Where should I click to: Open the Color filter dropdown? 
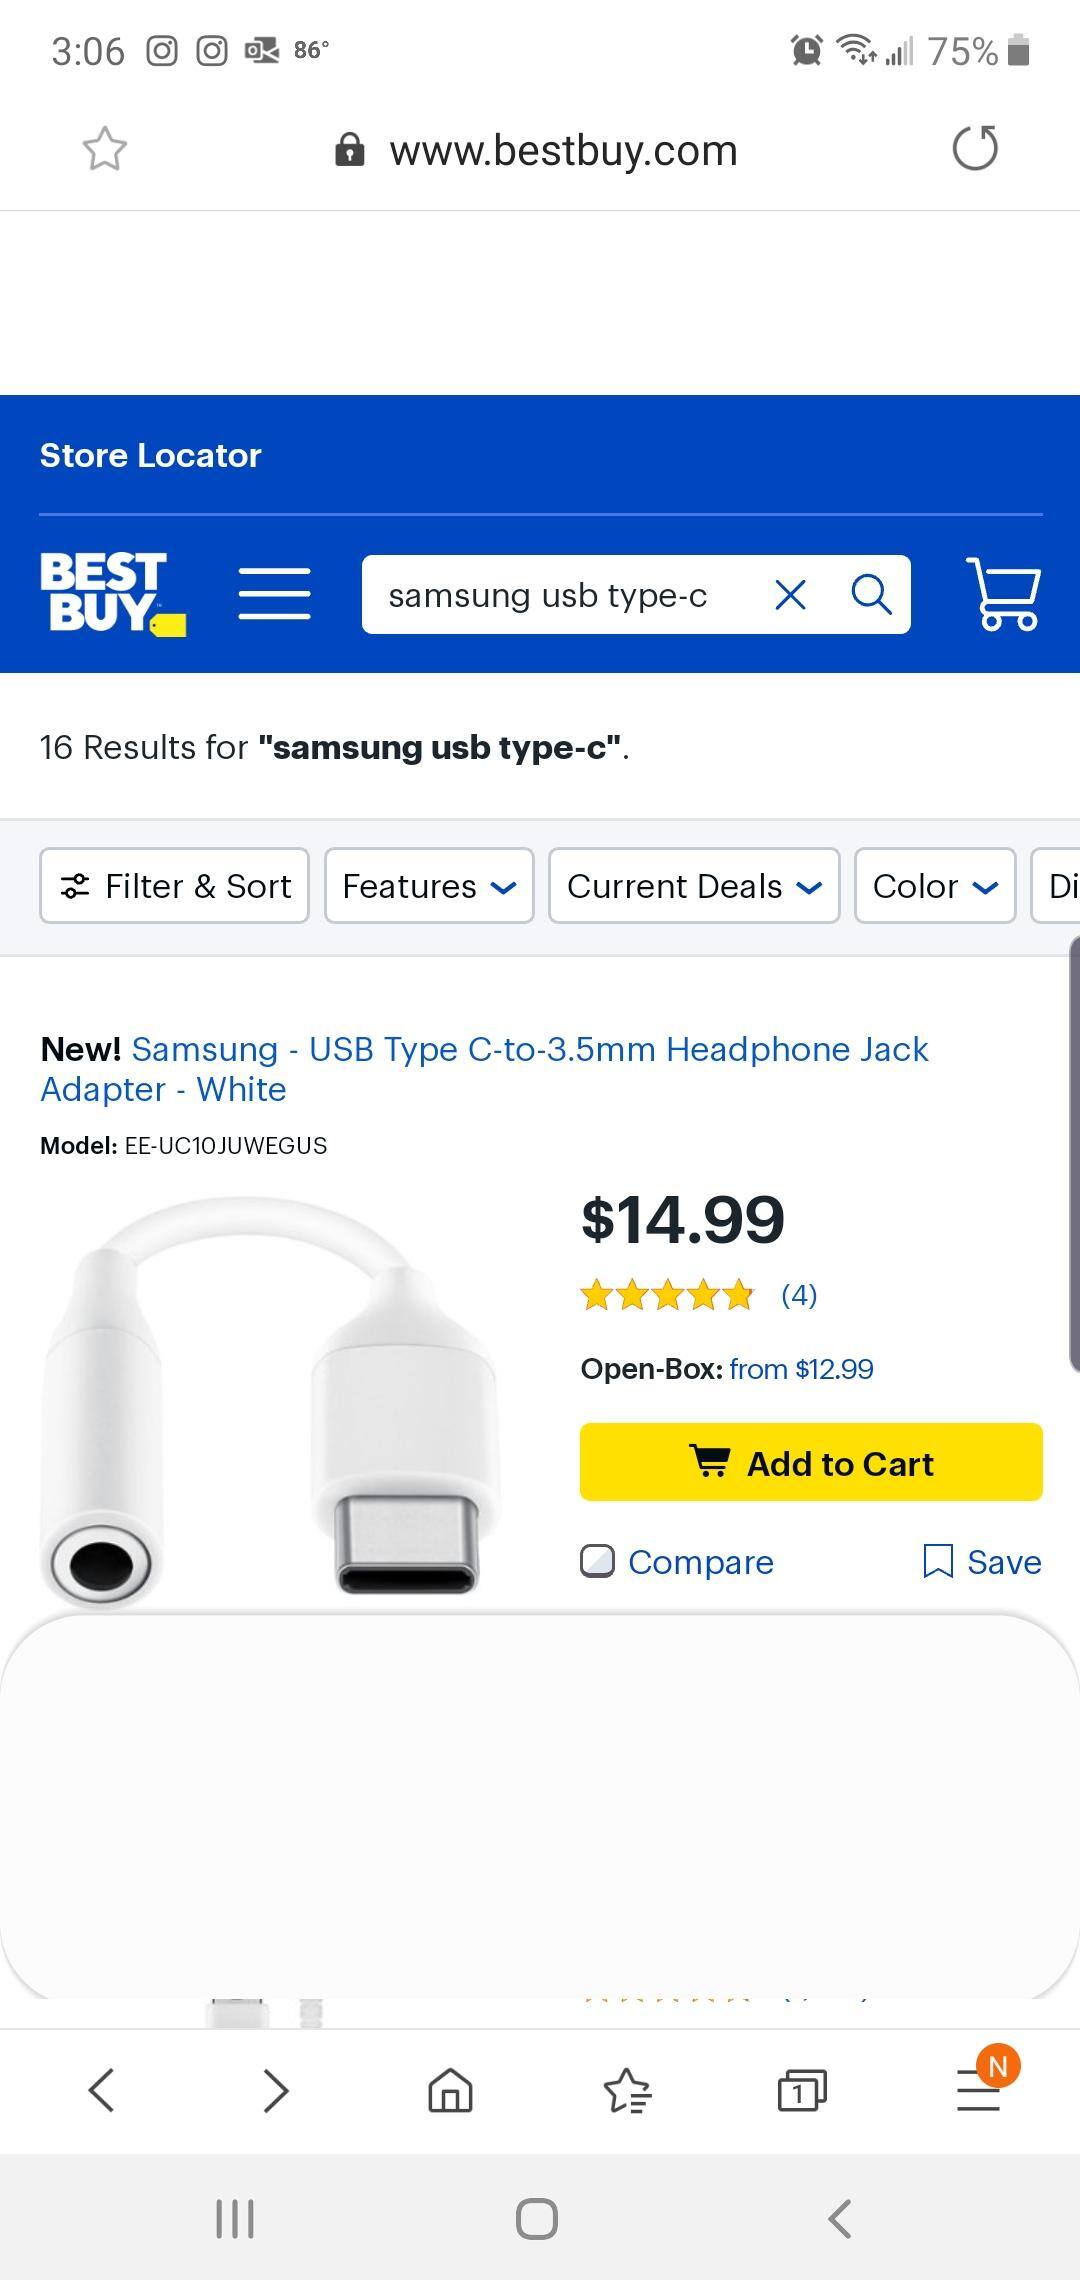click(x=935, y=886)
